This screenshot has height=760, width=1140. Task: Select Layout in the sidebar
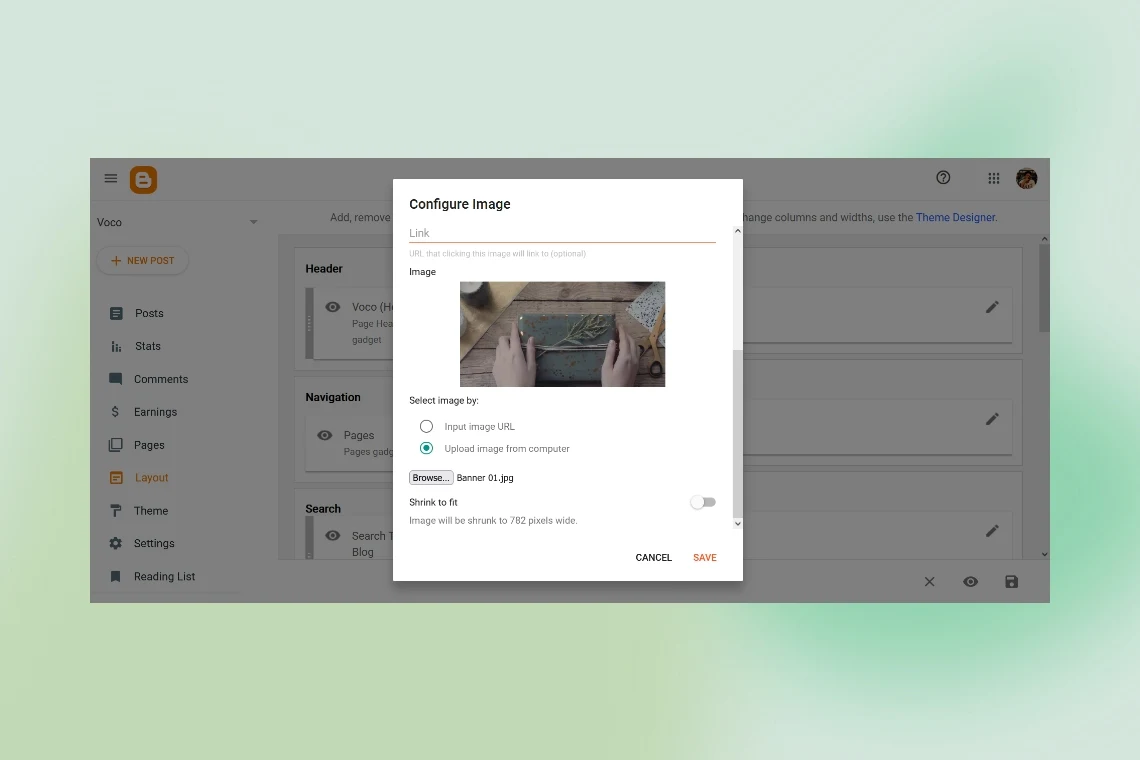pos(151,478)
